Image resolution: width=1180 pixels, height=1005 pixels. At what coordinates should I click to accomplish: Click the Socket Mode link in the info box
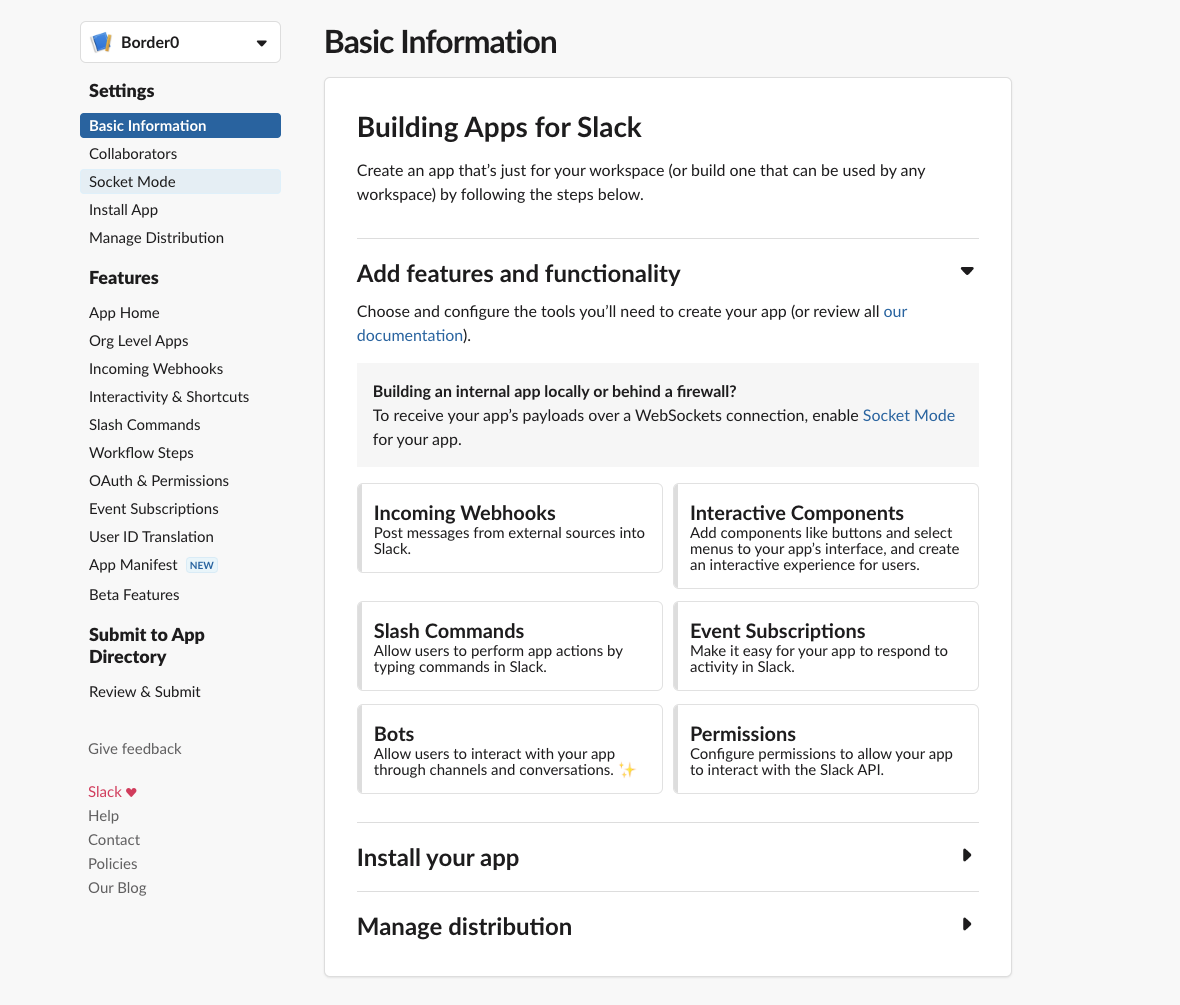(908, 416)
